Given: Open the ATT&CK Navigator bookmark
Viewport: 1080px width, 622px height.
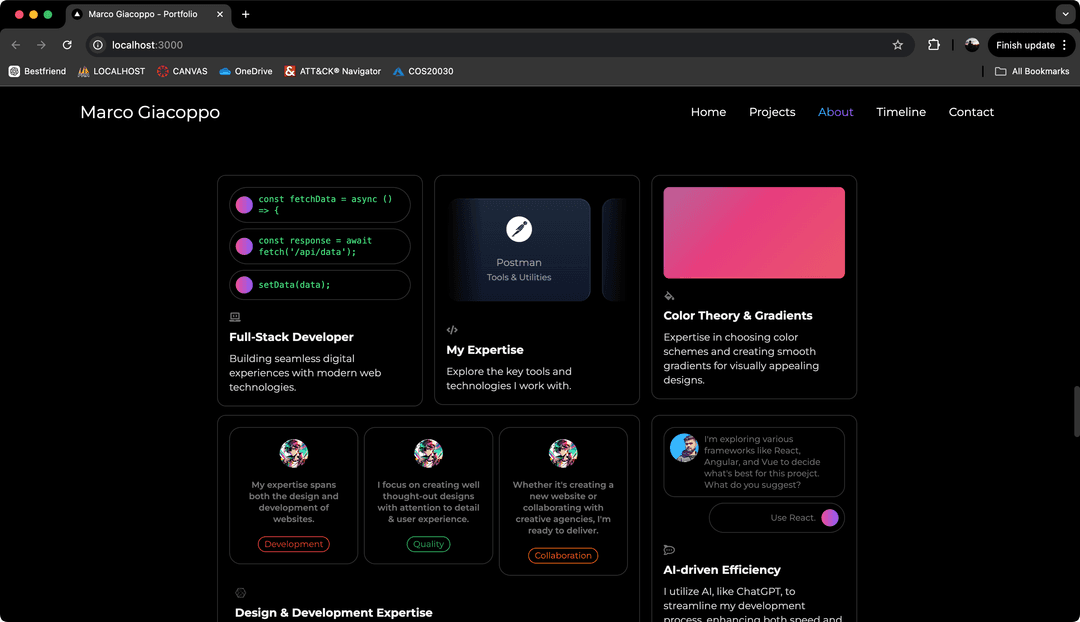Looking at the screenshot, I should [x=332, y=71].
